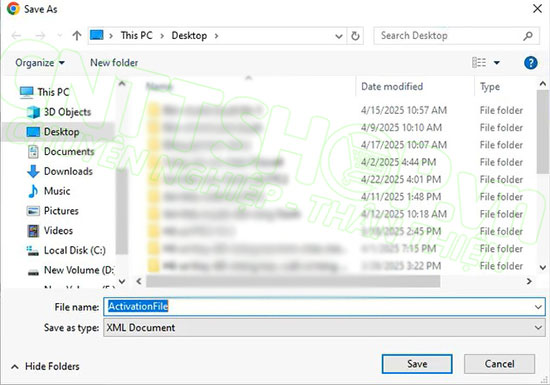The height and width of the screenshot is (385, 550).
Task: Open Videos in navigation pane
Action: (x=58, y=231)
